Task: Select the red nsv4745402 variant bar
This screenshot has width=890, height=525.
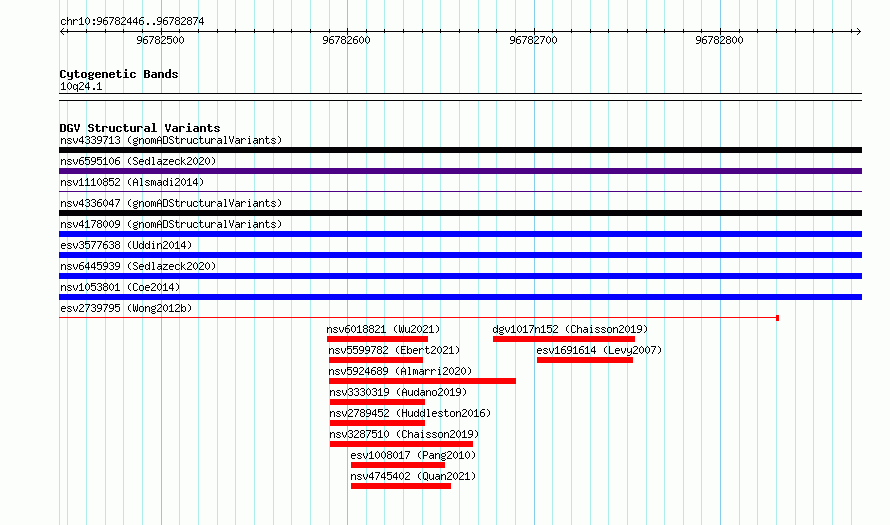Action: pos(401,486)
